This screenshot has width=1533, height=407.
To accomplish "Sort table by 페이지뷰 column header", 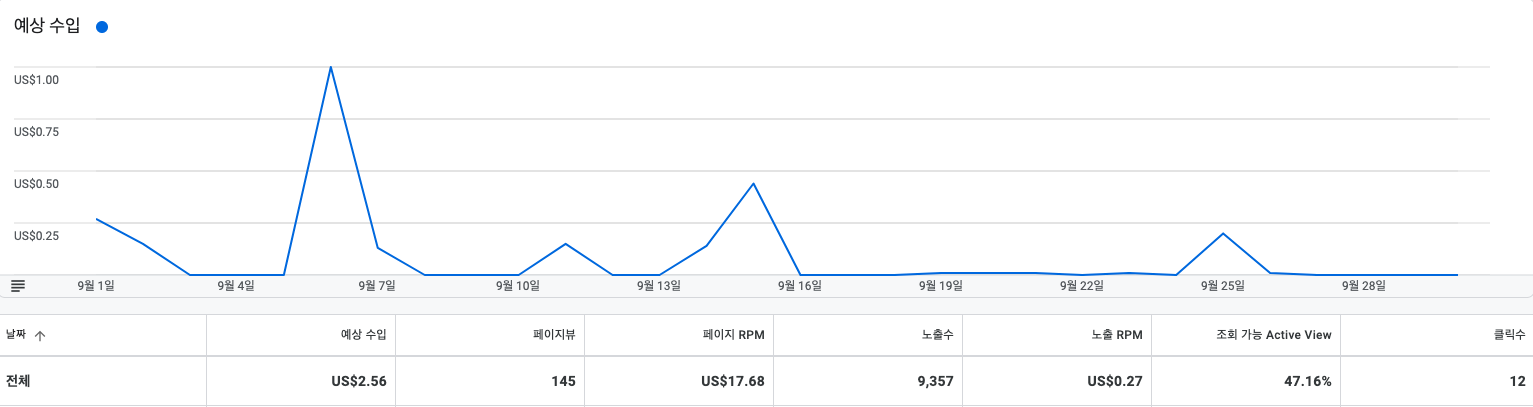I will 554,335.
